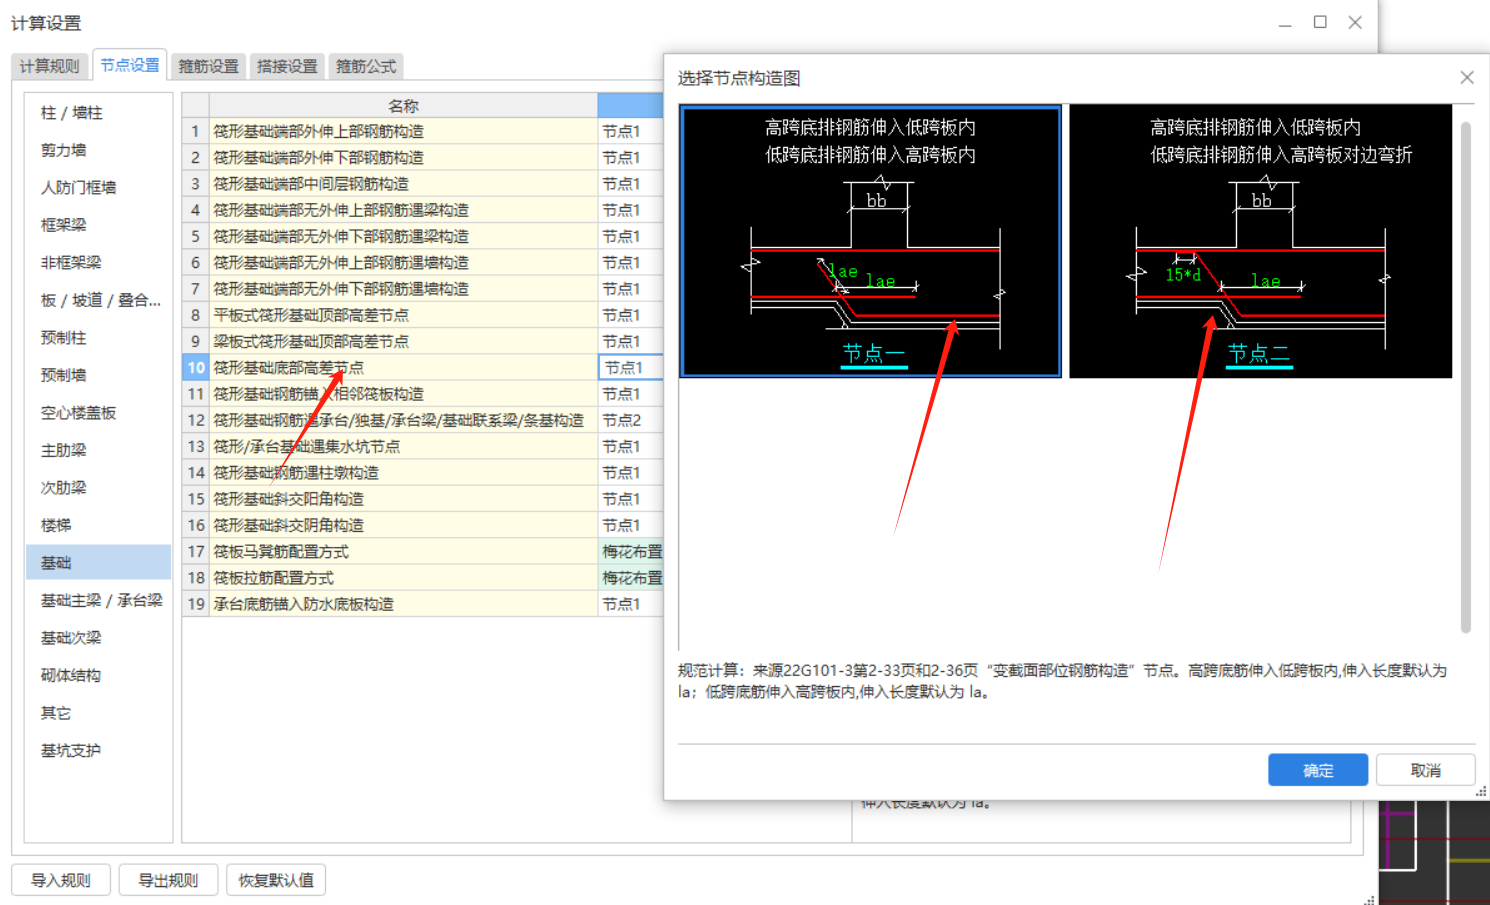This screenshot has height=905, width=1490.
Task: Select 板 / 坡道 / 叠合... category
Action: (98, 300)
